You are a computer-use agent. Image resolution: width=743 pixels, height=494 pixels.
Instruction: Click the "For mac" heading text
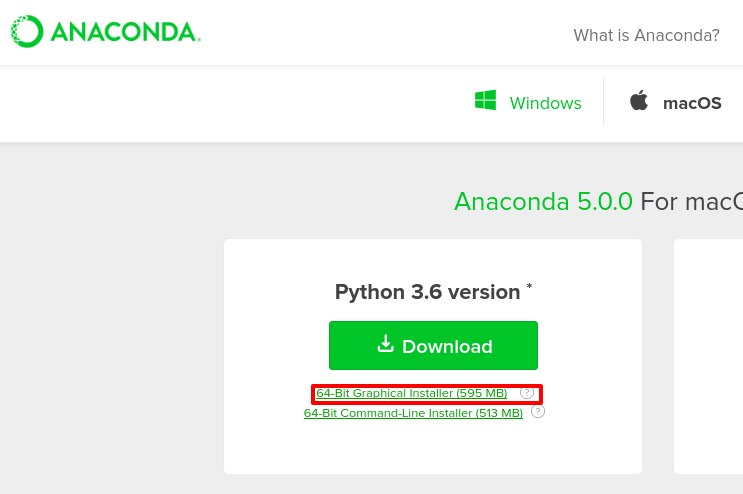(692, 202)
